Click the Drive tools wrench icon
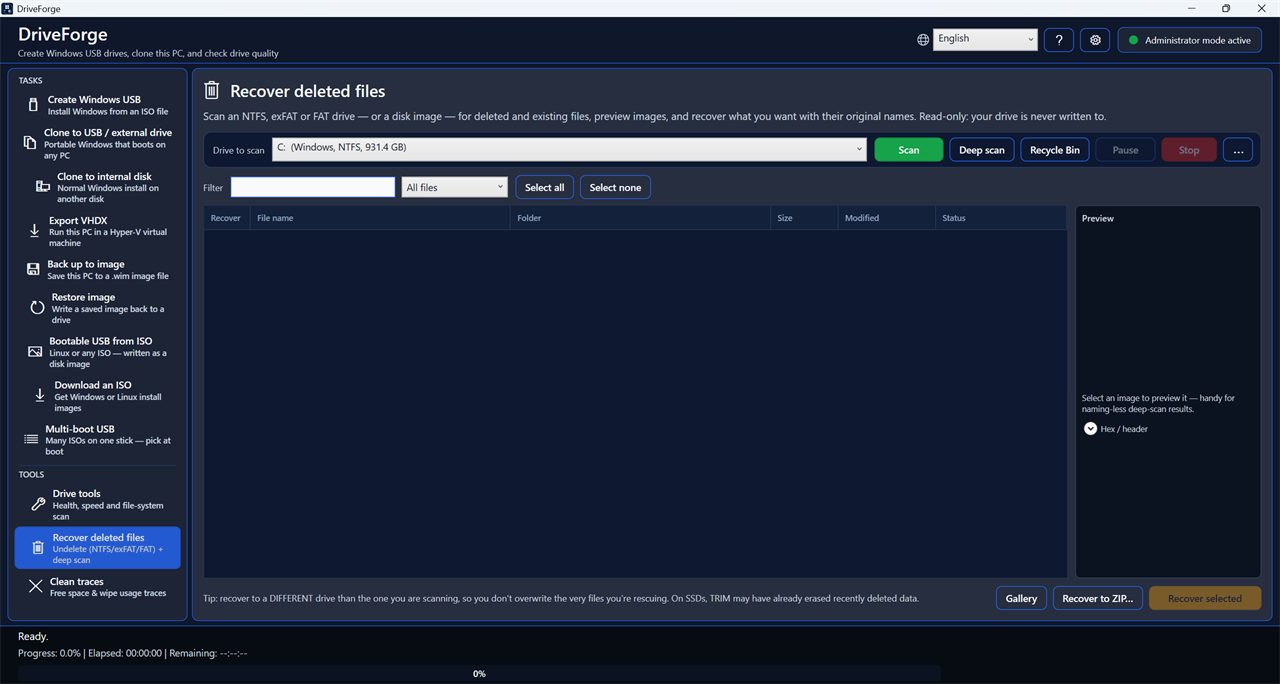 coord(39,505)
